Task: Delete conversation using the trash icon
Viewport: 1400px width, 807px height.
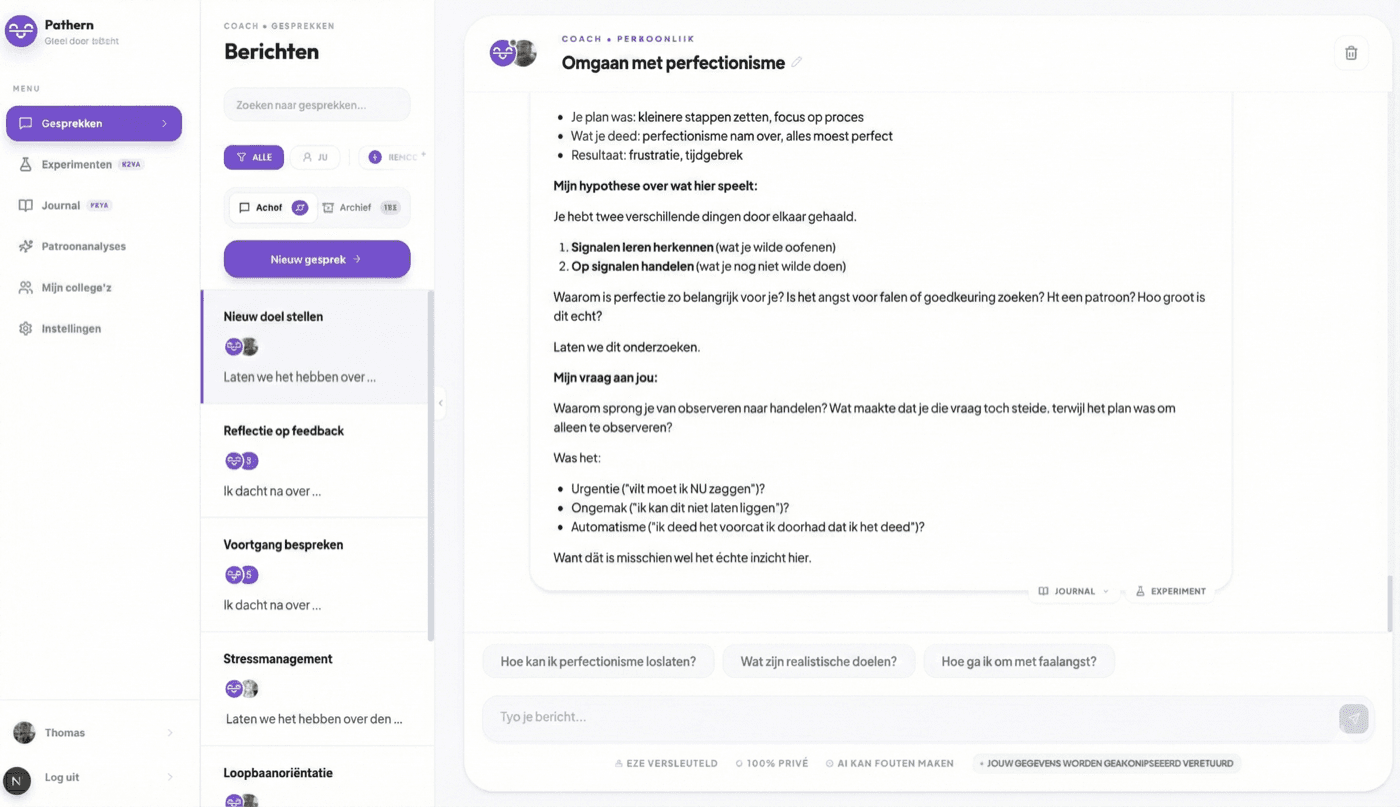Action: pyautogui.click(x=1351, y=52)
